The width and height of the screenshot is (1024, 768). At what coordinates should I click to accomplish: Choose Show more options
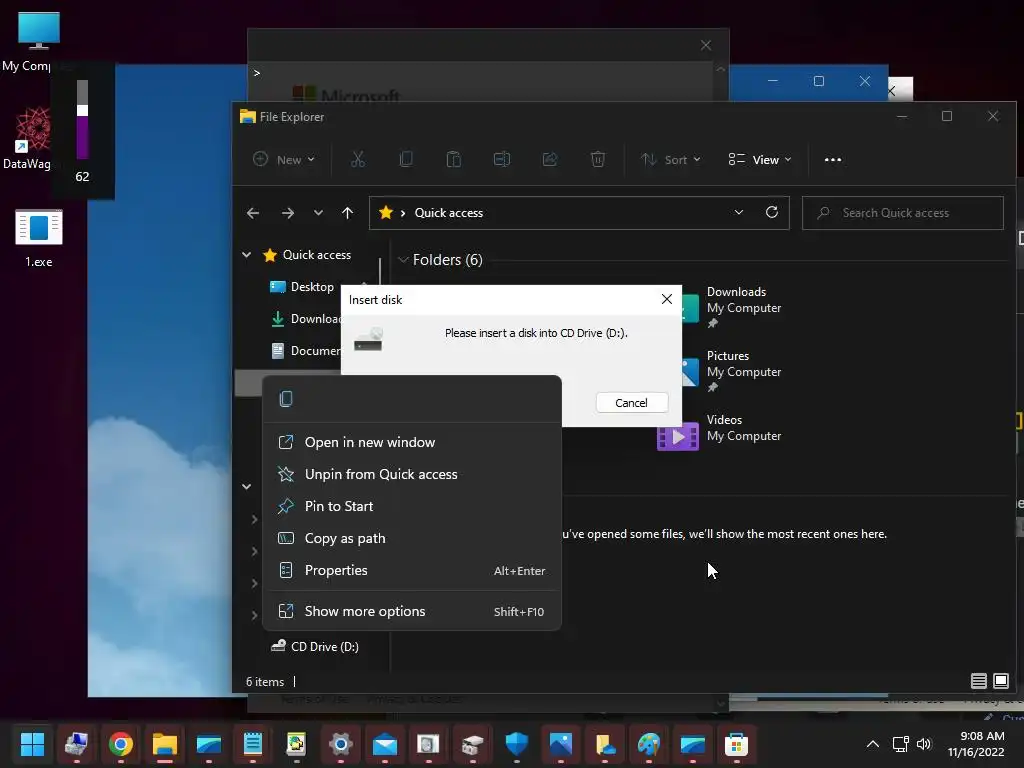pos(412,611)
